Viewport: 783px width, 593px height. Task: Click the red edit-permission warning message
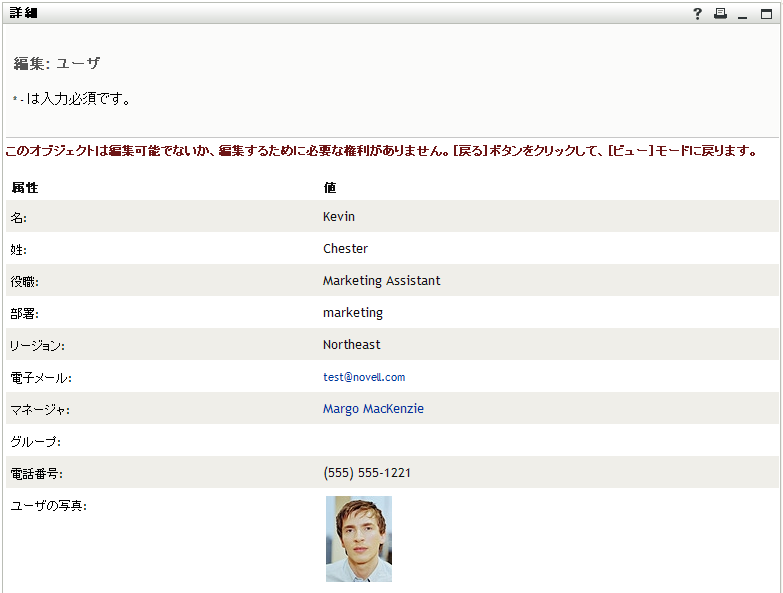click(x=380, y=152)
